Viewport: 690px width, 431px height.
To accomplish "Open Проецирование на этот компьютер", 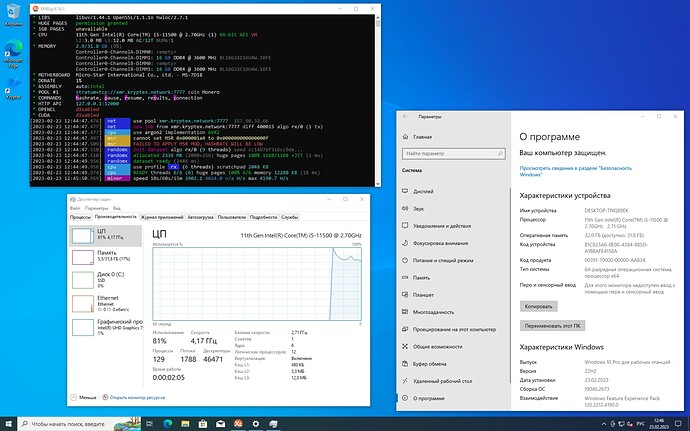I will (x=453, y=329).
